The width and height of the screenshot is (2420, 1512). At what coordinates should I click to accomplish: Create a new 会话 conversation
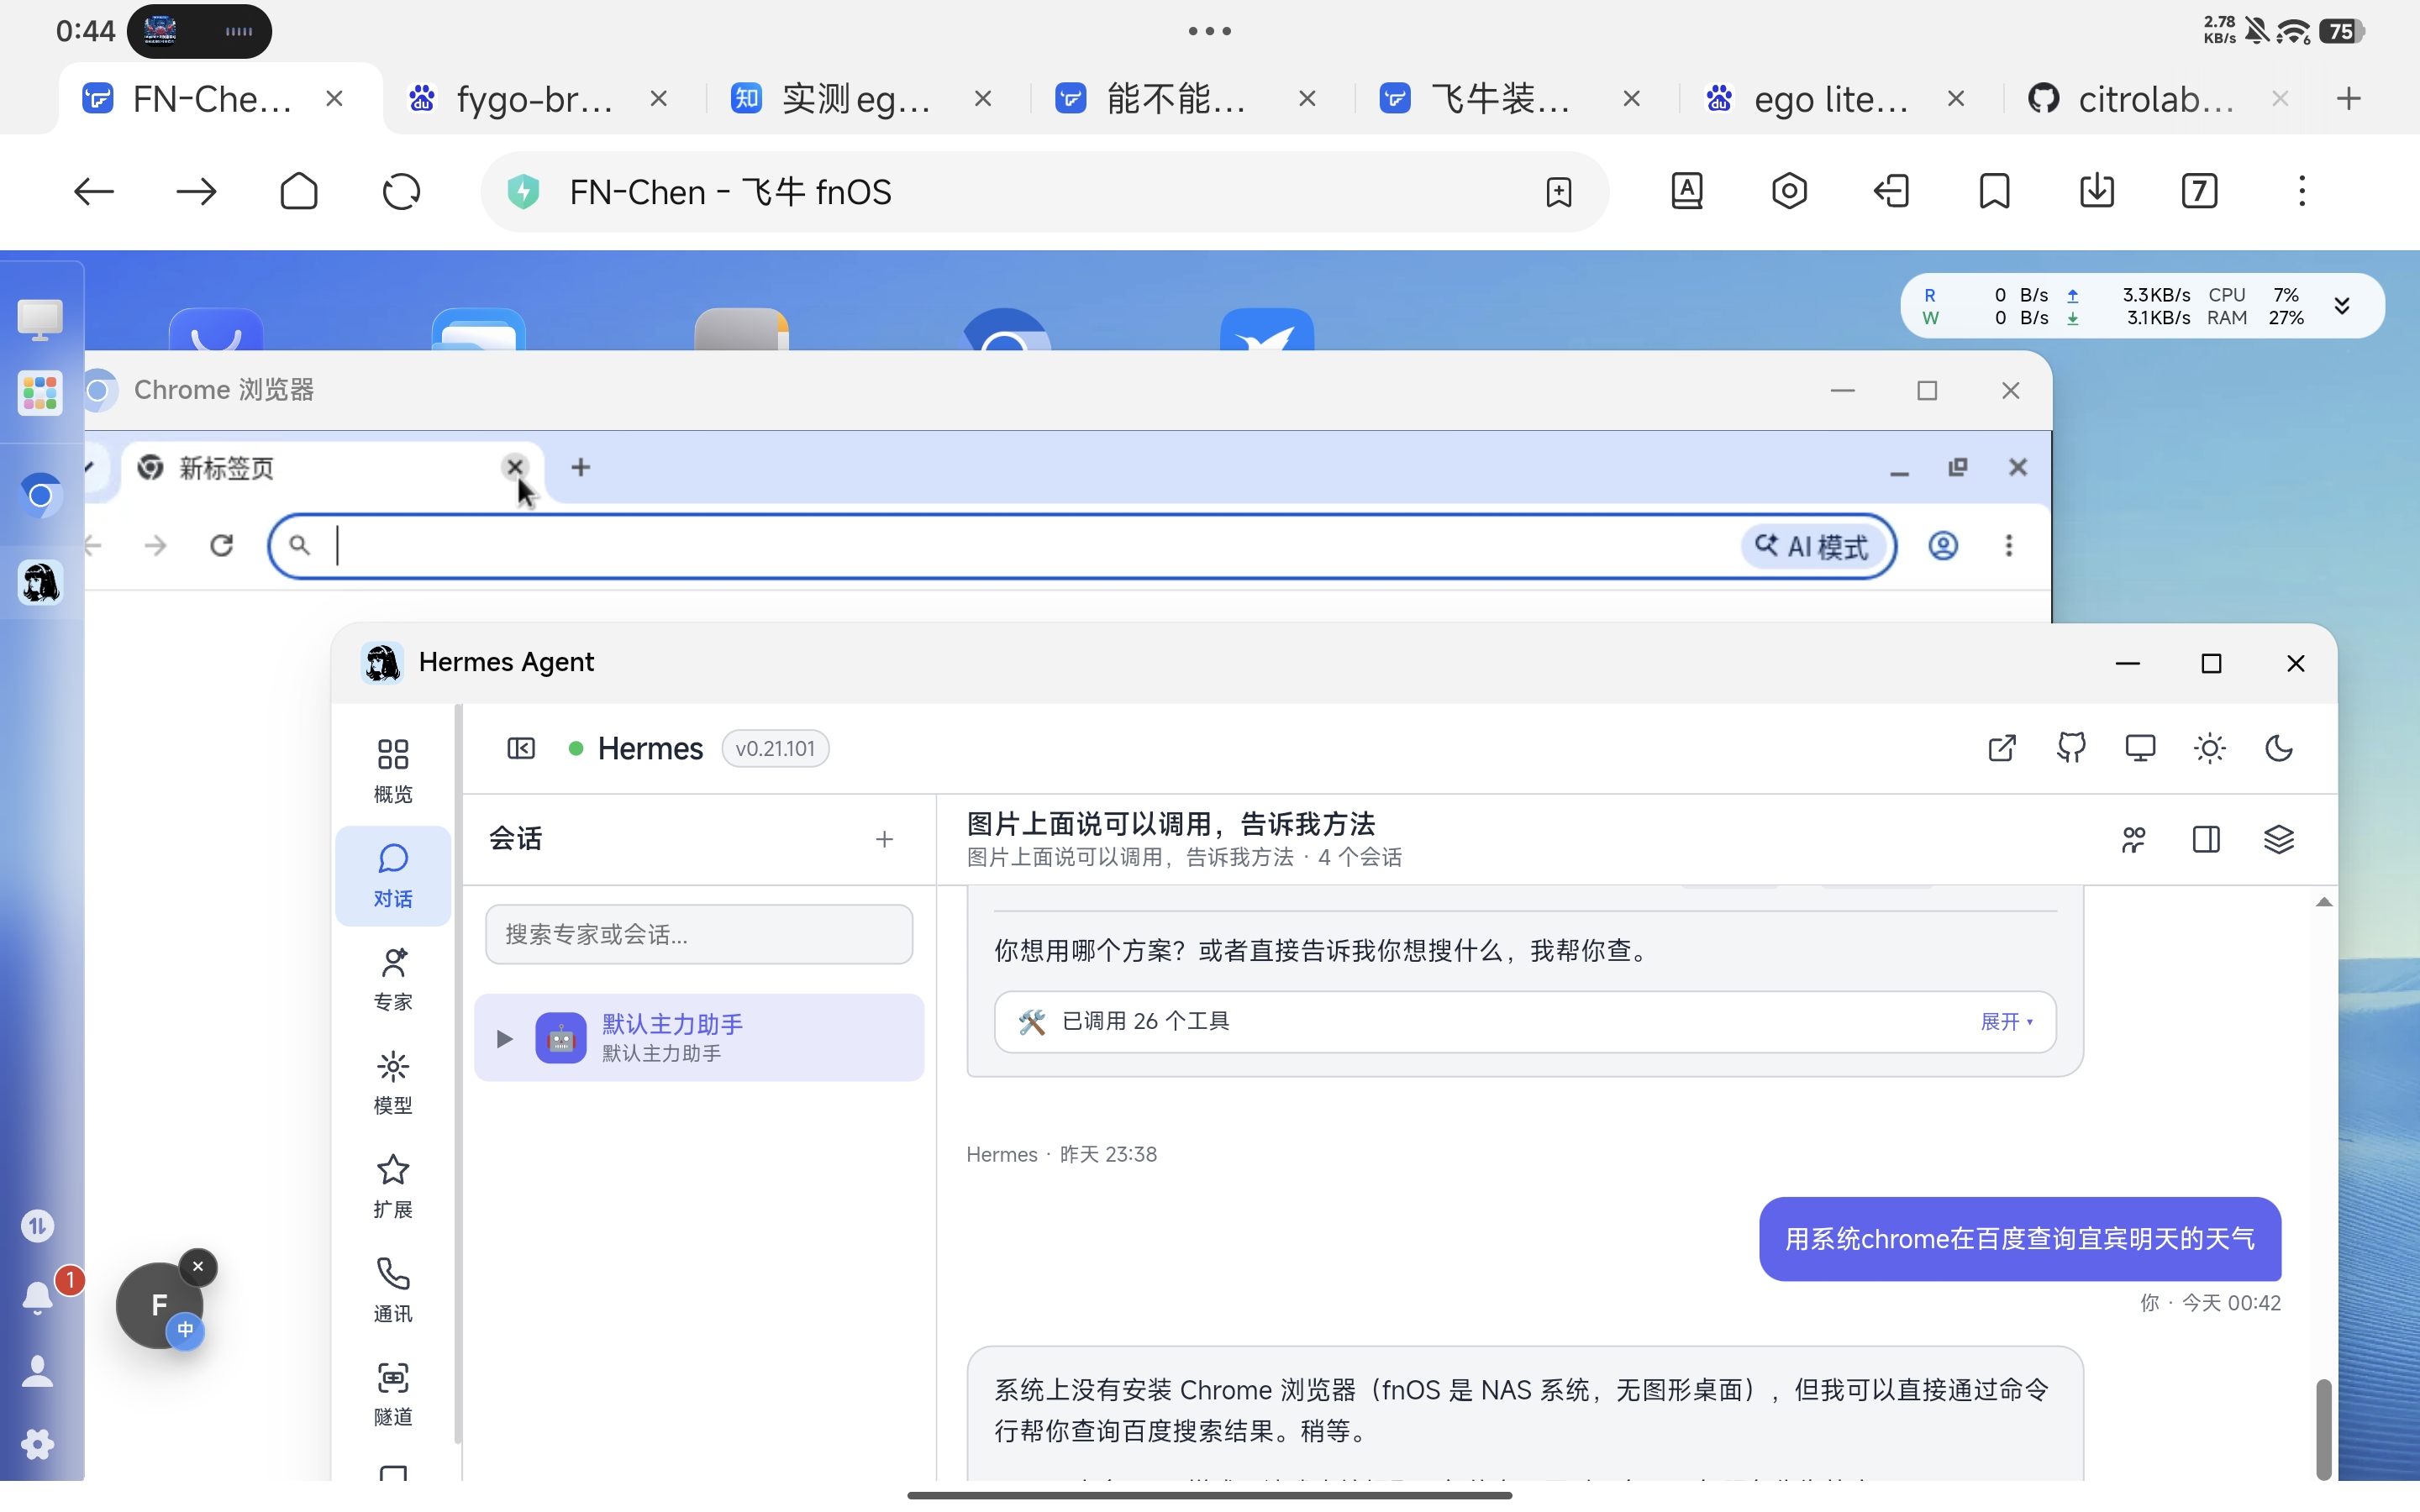click(884, 839)
